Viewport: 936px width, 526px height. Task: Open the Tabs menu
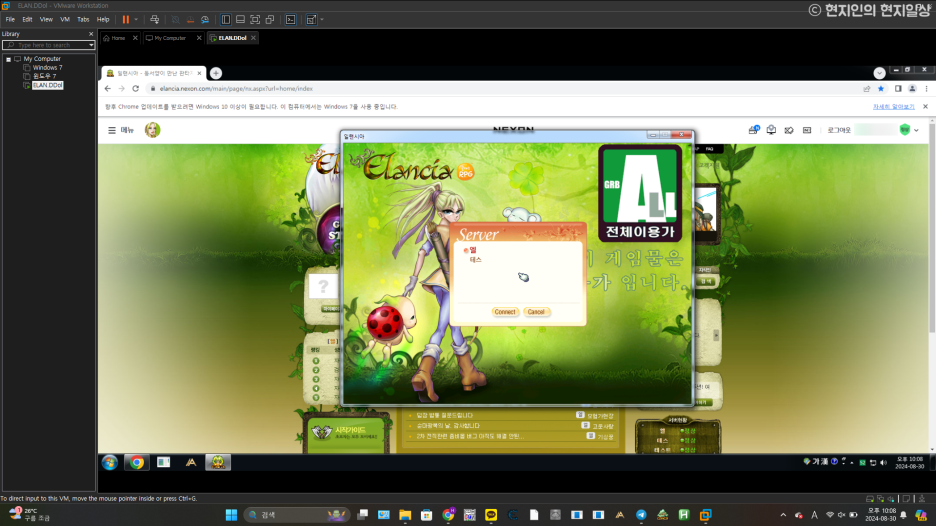[x=83, y=20]
